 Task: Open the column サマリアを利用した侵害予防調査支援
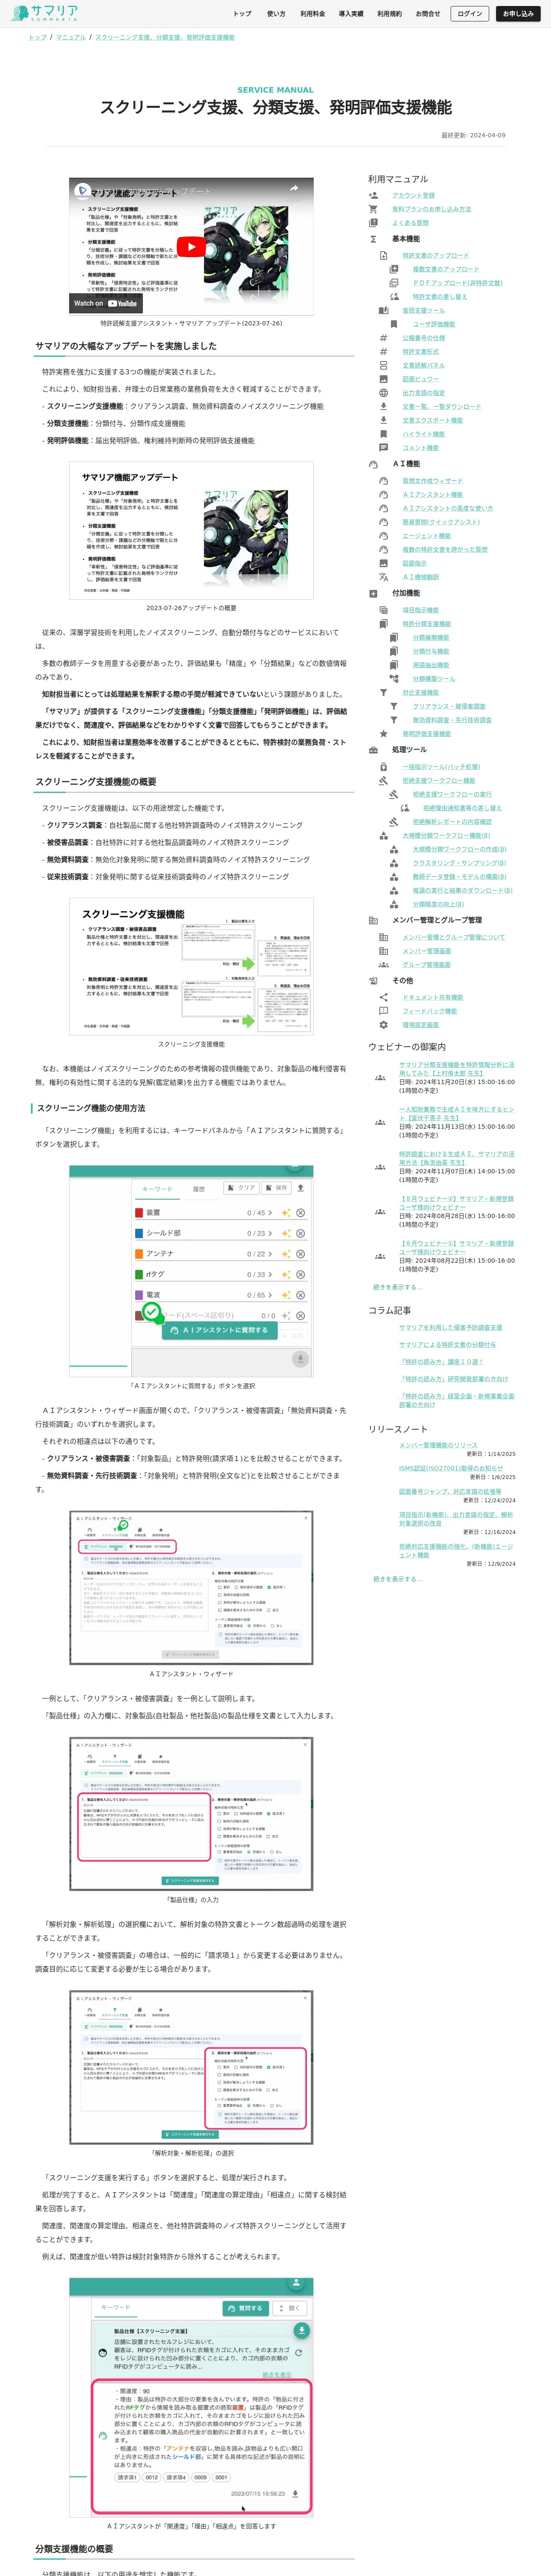tap(451, 1328)
